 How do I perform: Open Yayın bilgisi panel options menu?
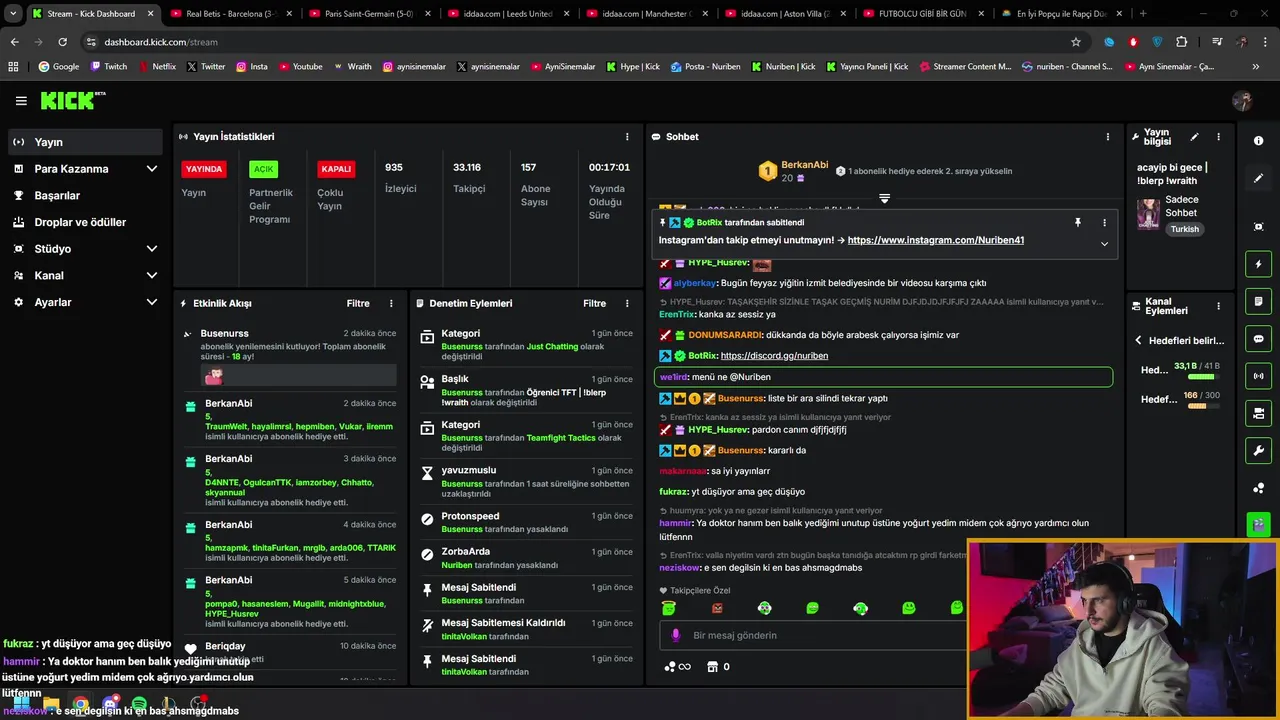(x=1218, y=137)
